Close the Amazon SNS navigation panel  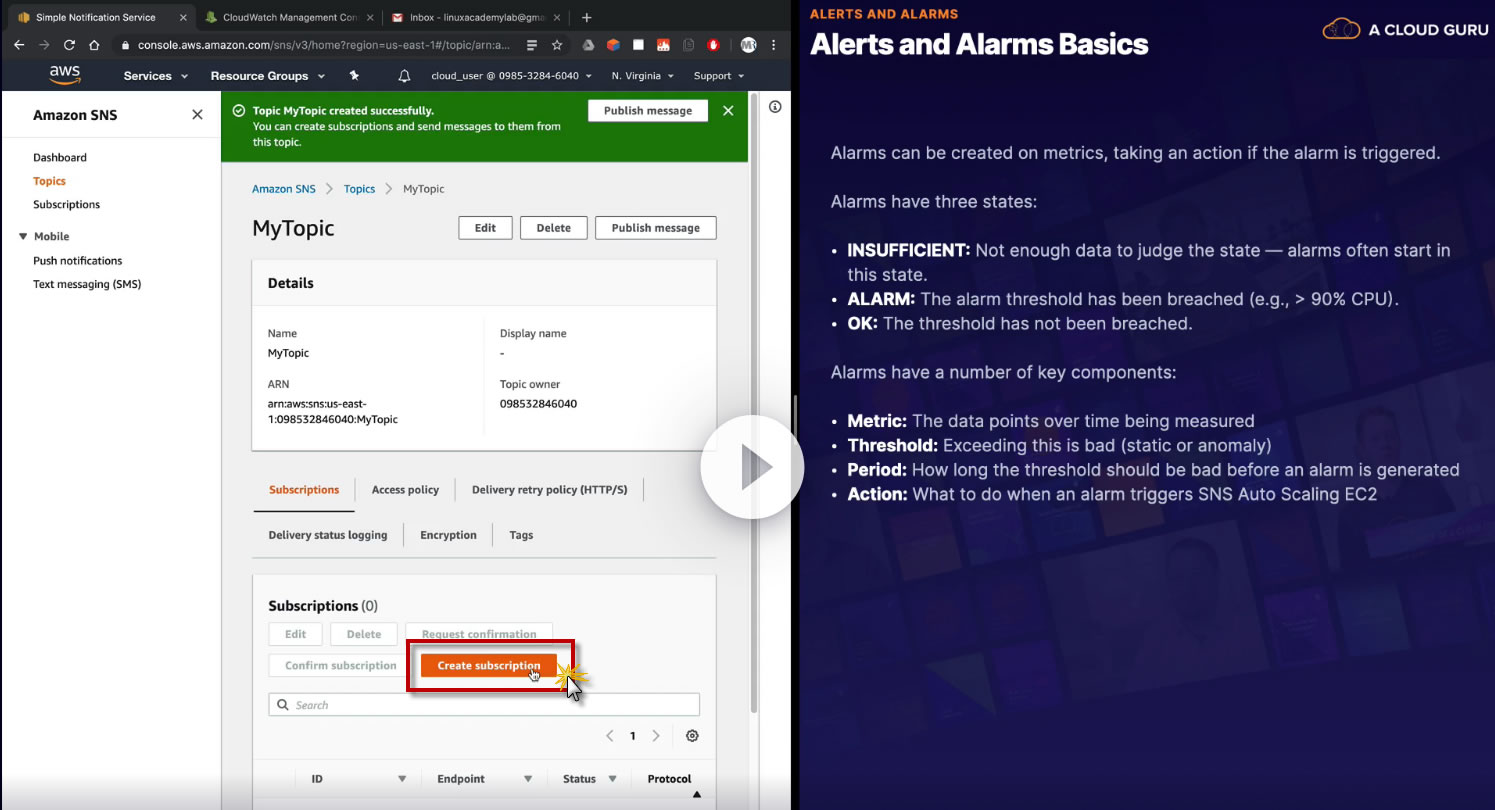(x=197, y=115)
